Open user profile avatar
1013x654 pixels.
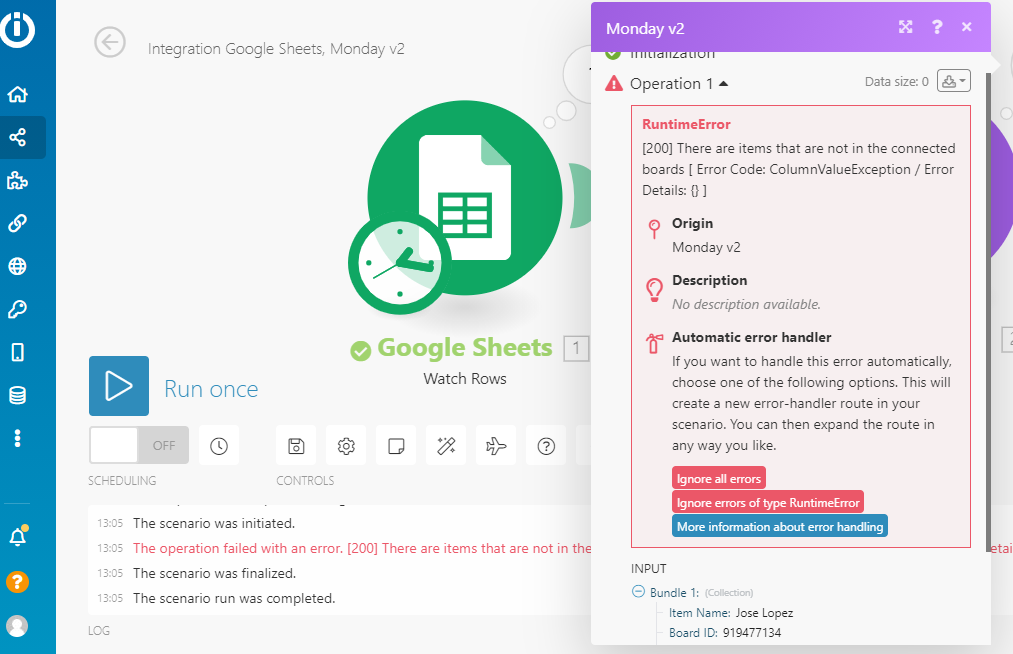17,626
